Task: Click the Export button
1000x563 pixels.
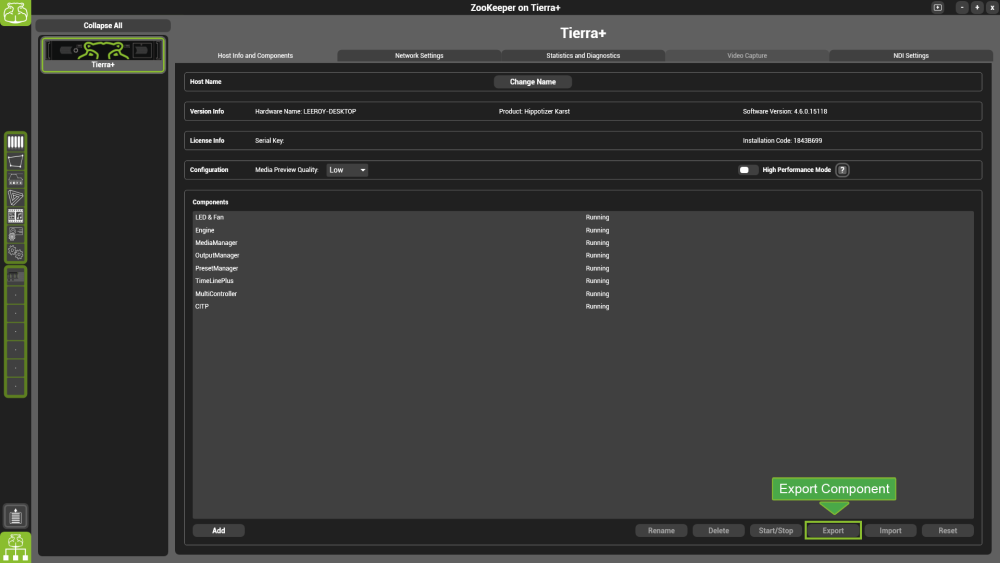Action: pos(833,530)
